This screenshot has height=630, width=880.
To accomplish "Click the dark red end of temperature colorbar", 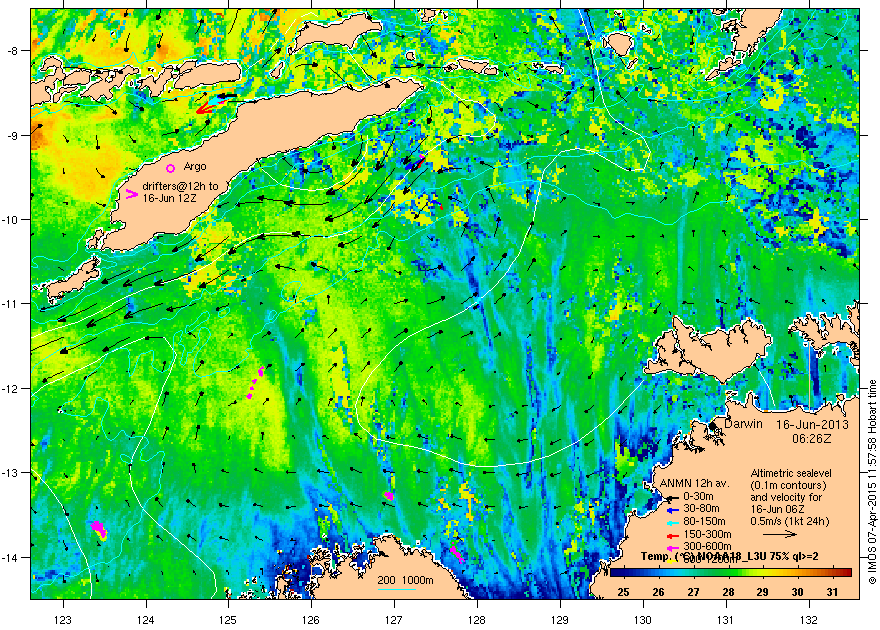I will 846,573.
